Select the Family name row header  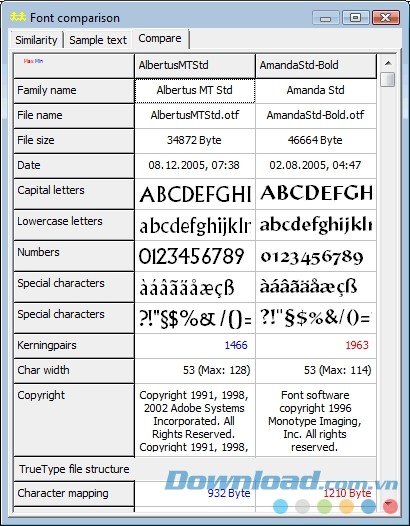point(74,91)
